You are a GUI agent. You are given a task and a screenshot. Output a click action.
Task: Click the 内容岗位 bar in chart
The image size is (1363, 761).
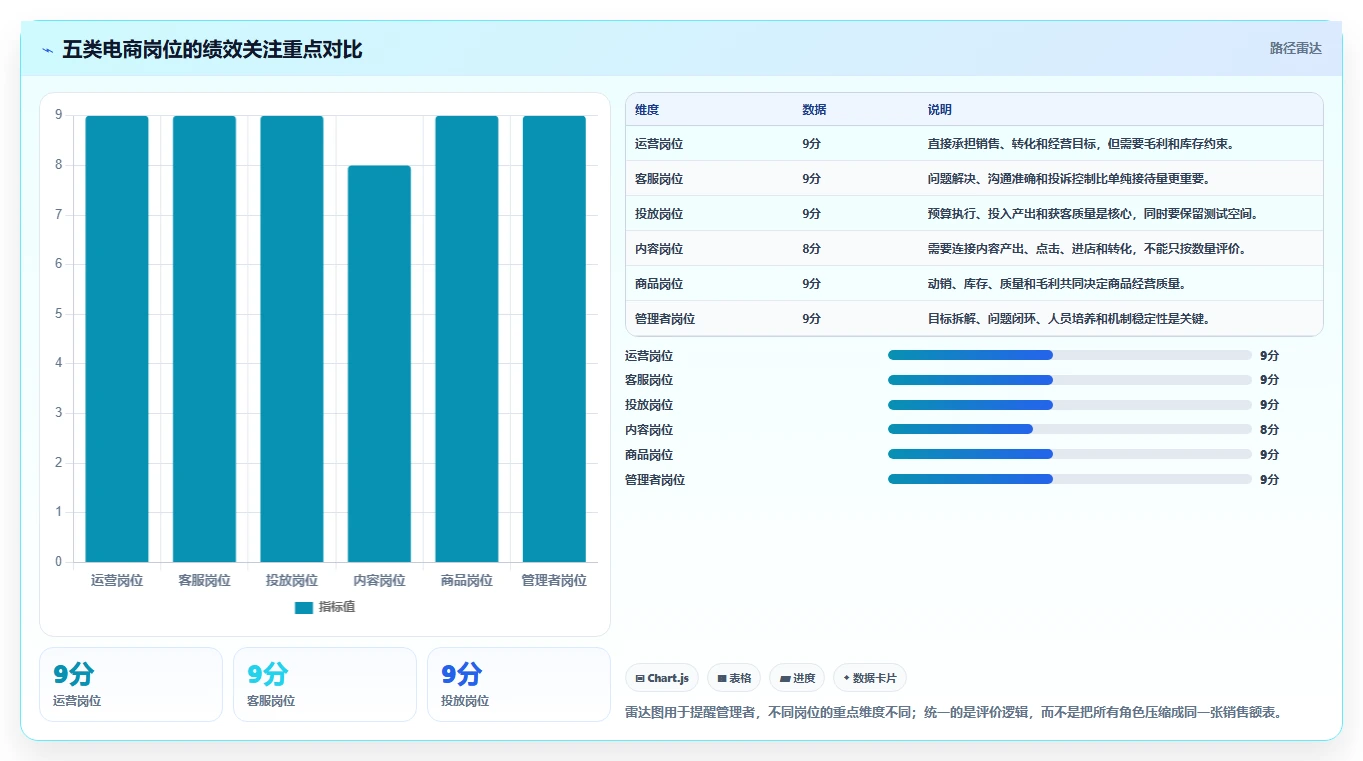point(379,364)
